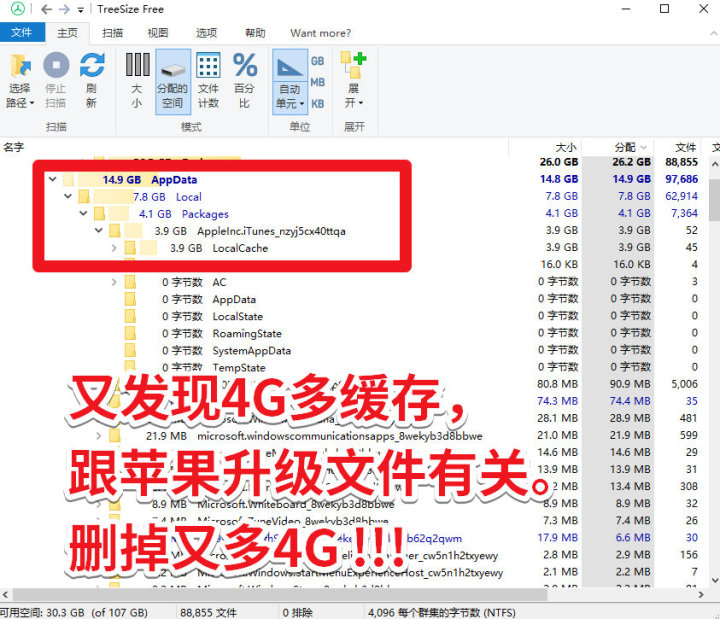Set the unit to MB

(317, 82)
